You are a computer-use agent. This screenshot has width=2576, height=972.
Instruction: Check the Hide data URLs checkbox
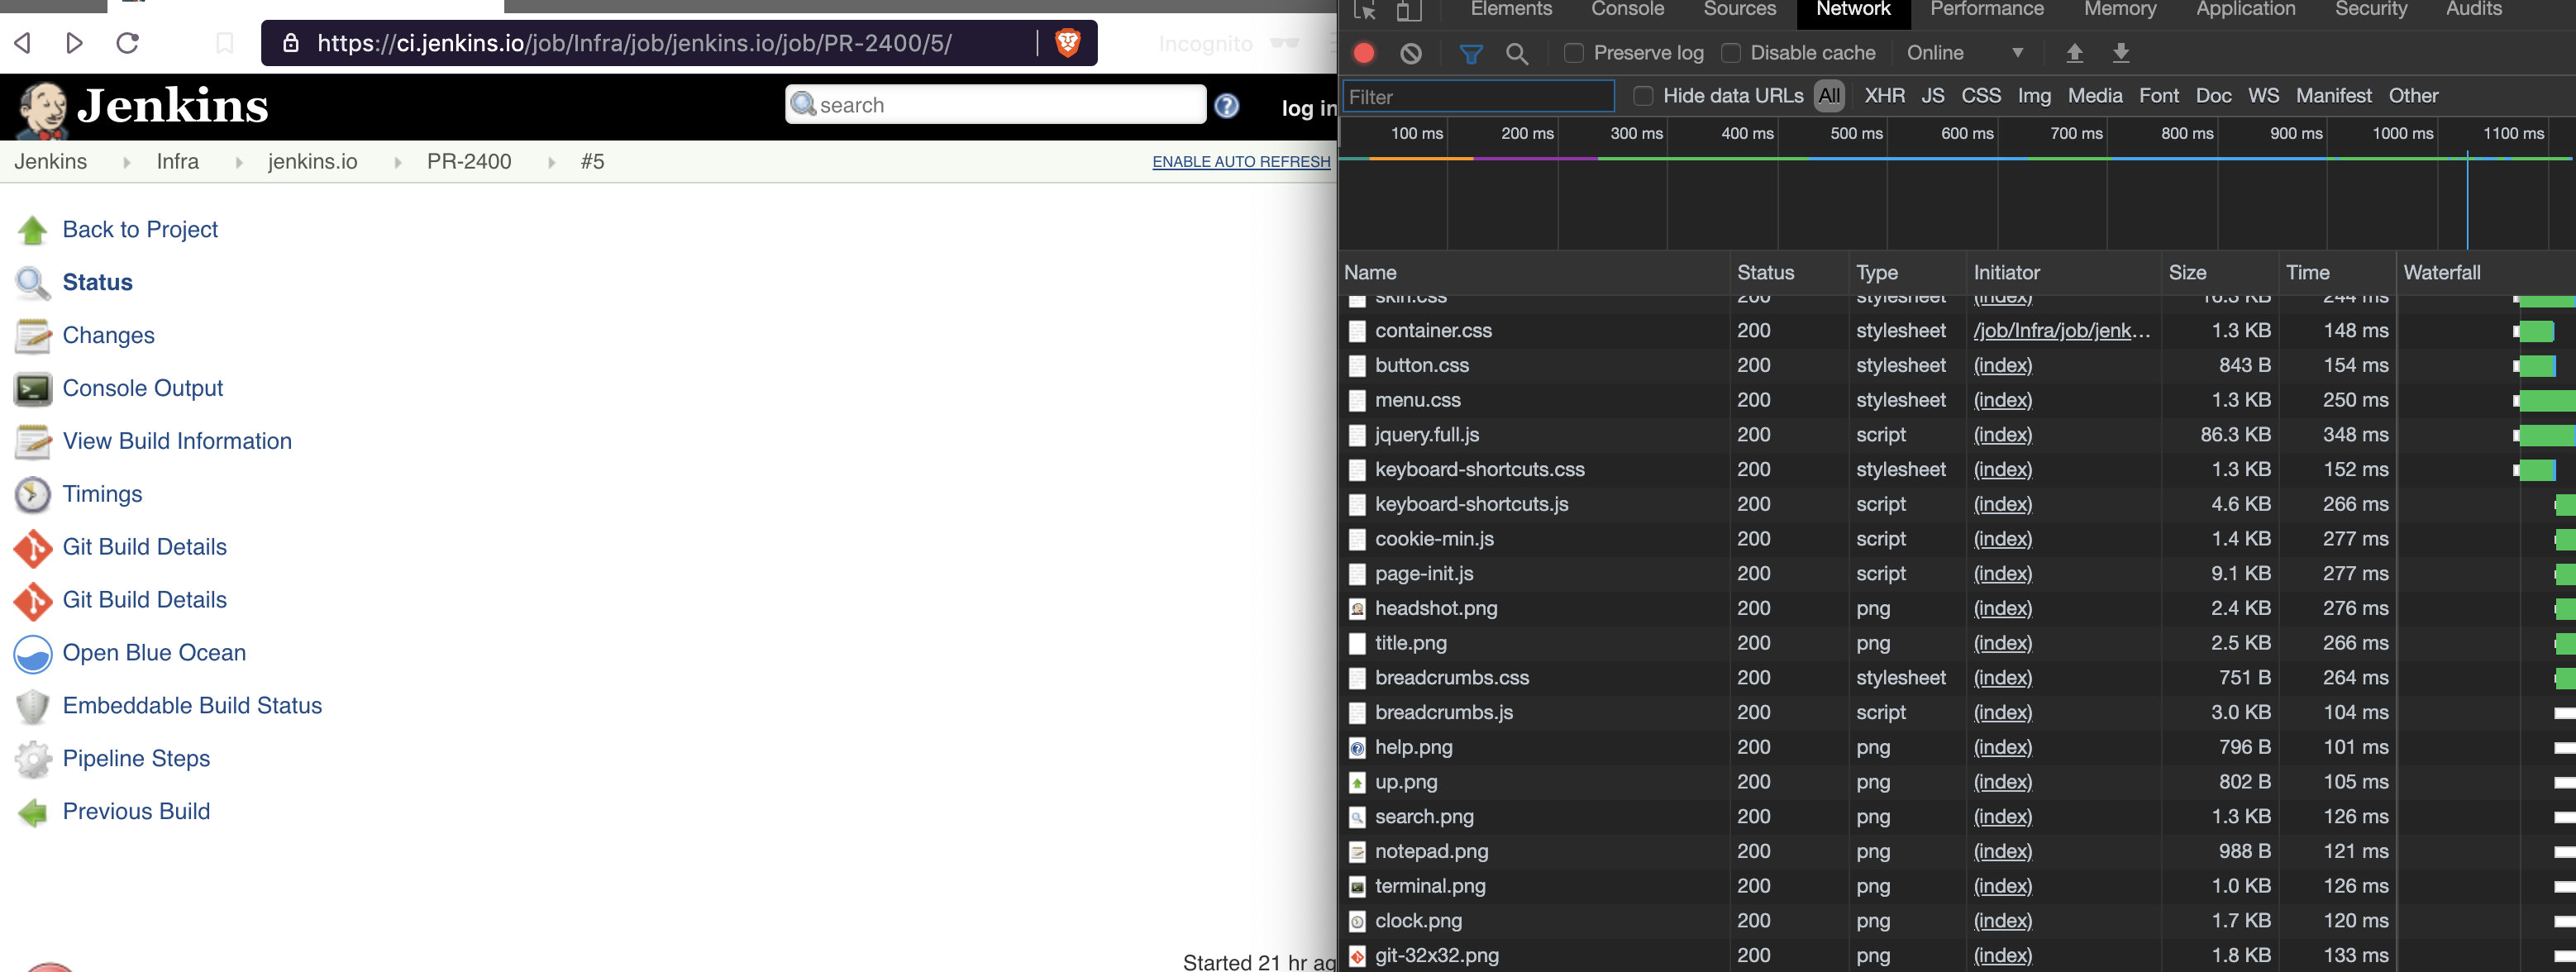click(x=1642, y=96)
